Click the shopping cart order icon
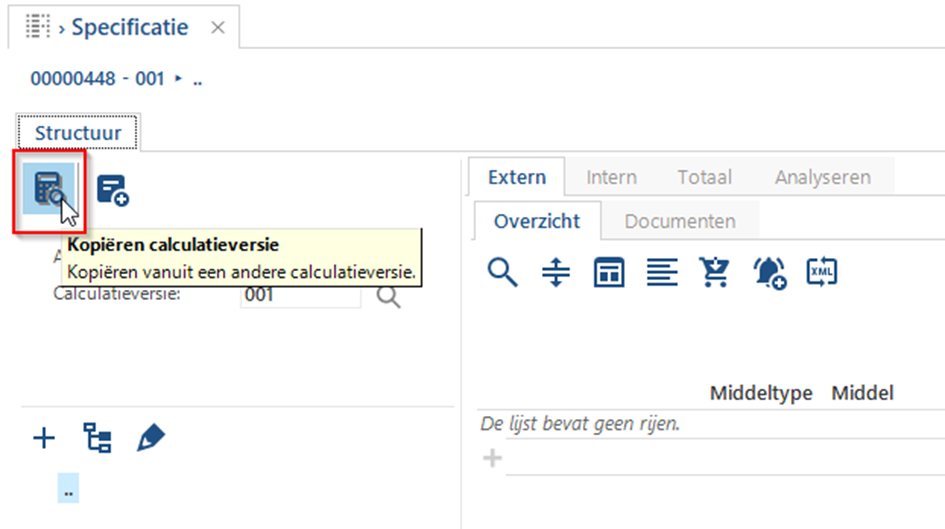945x529 pixels. (715, 272)
